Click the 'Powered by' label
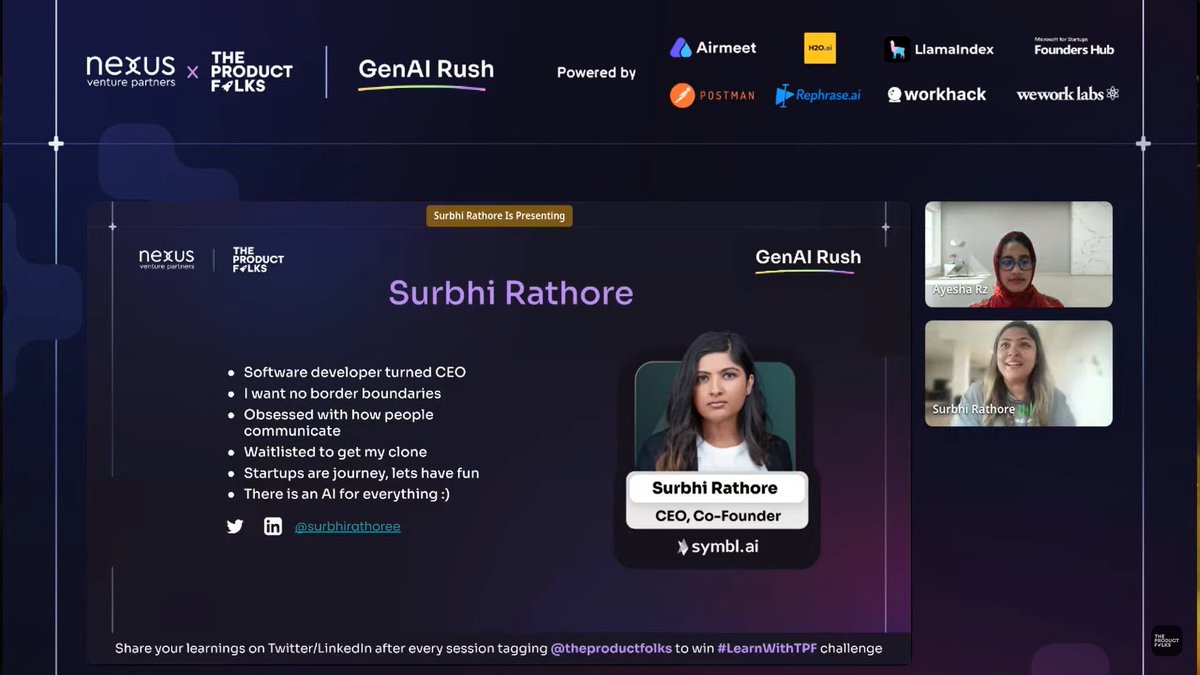Image resolution: width=1200 pixels, height=675 pixels. [x=596, y=72]
